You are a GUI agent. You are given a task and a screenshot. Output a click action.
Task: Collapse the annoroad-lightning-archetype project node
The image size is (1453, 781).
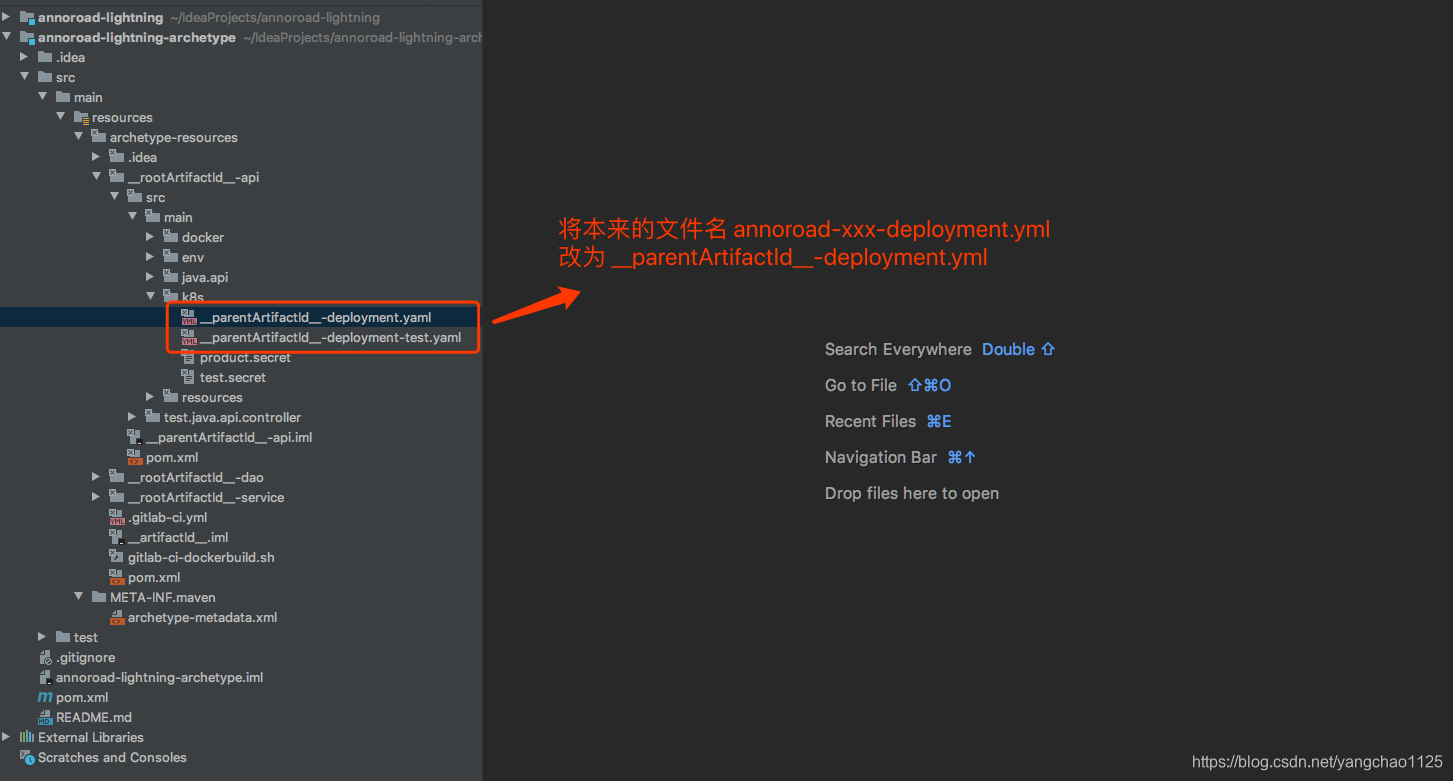(x=7, y=37)
